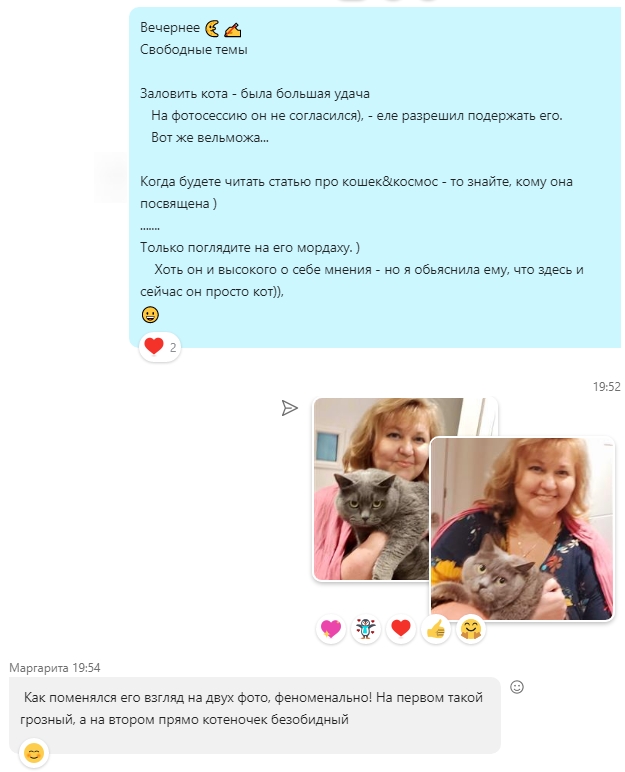Select the thumbs-up reaction under the photos
The width and height of the screenshot is (625, 772).
(x=436, y=629)
